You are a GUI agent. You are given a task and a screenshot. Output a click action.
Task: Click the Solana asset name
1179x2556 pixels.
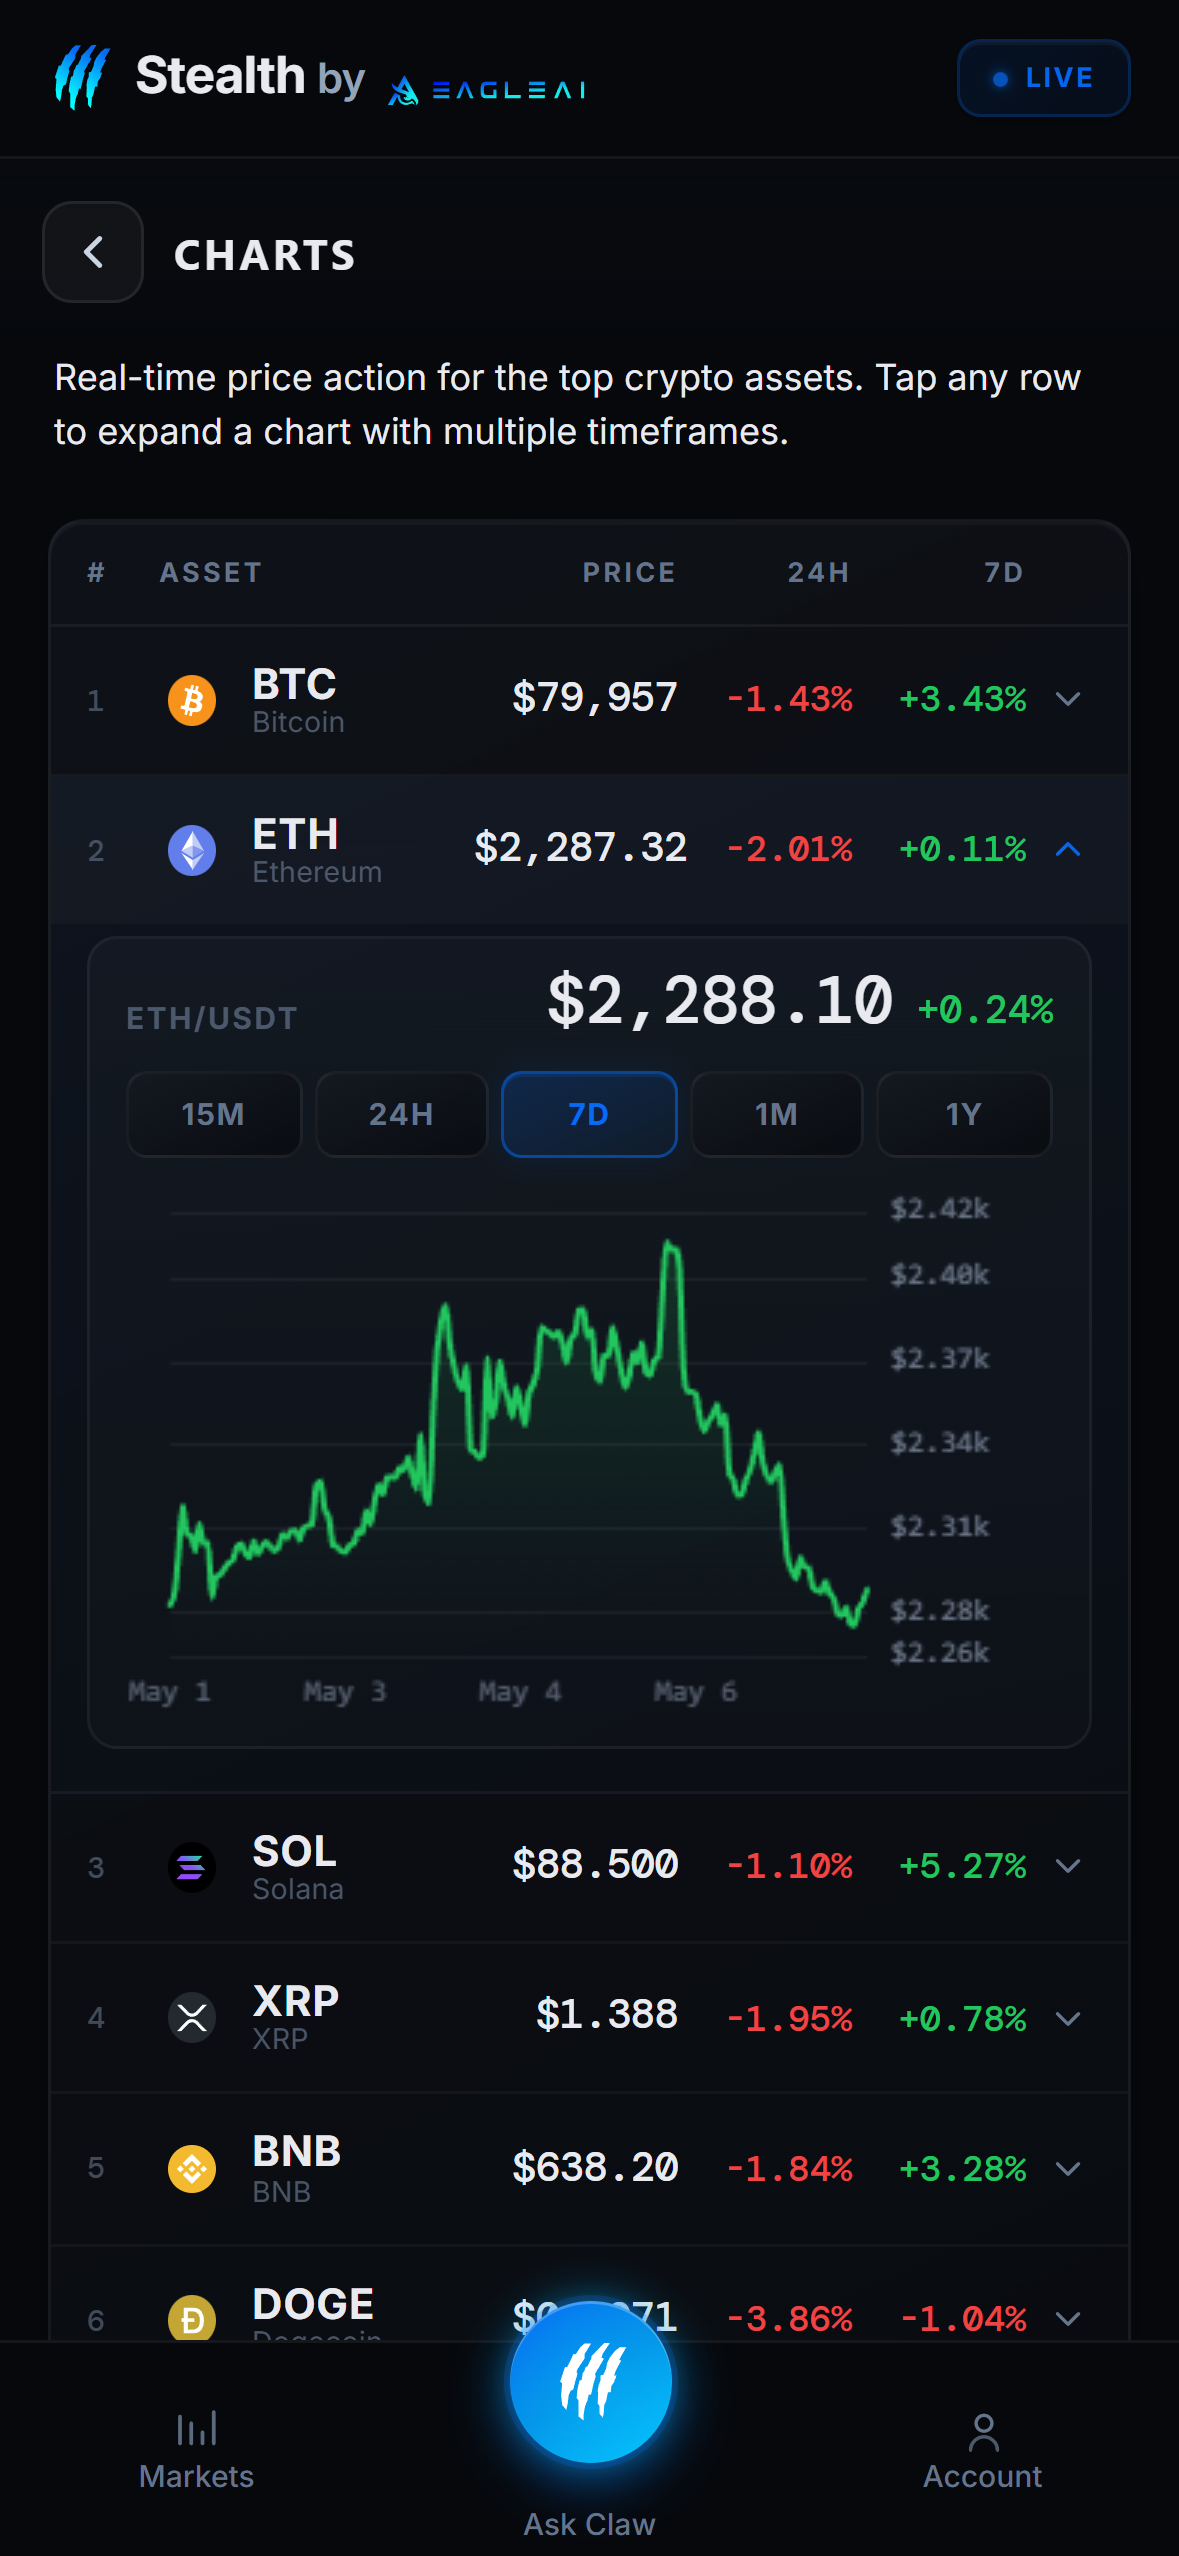pyautogui.click(x=298, y=1889)
